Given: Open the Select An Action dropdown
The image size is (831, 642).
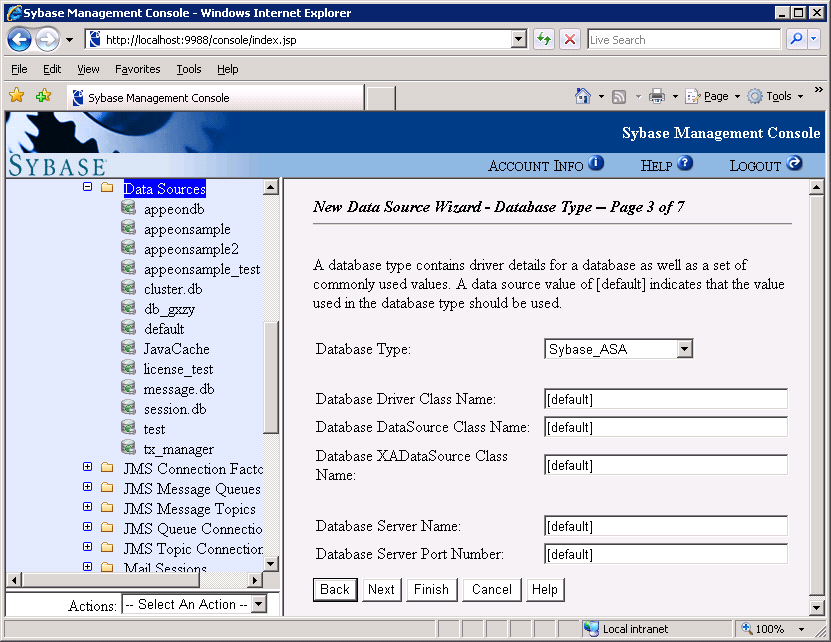Looking at the screenshot, I should click(258, 604).
